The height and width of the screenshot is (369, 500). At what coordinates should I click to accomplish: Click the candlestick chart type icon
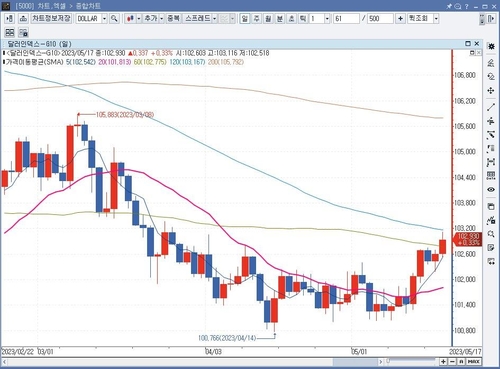pos(131,19)
